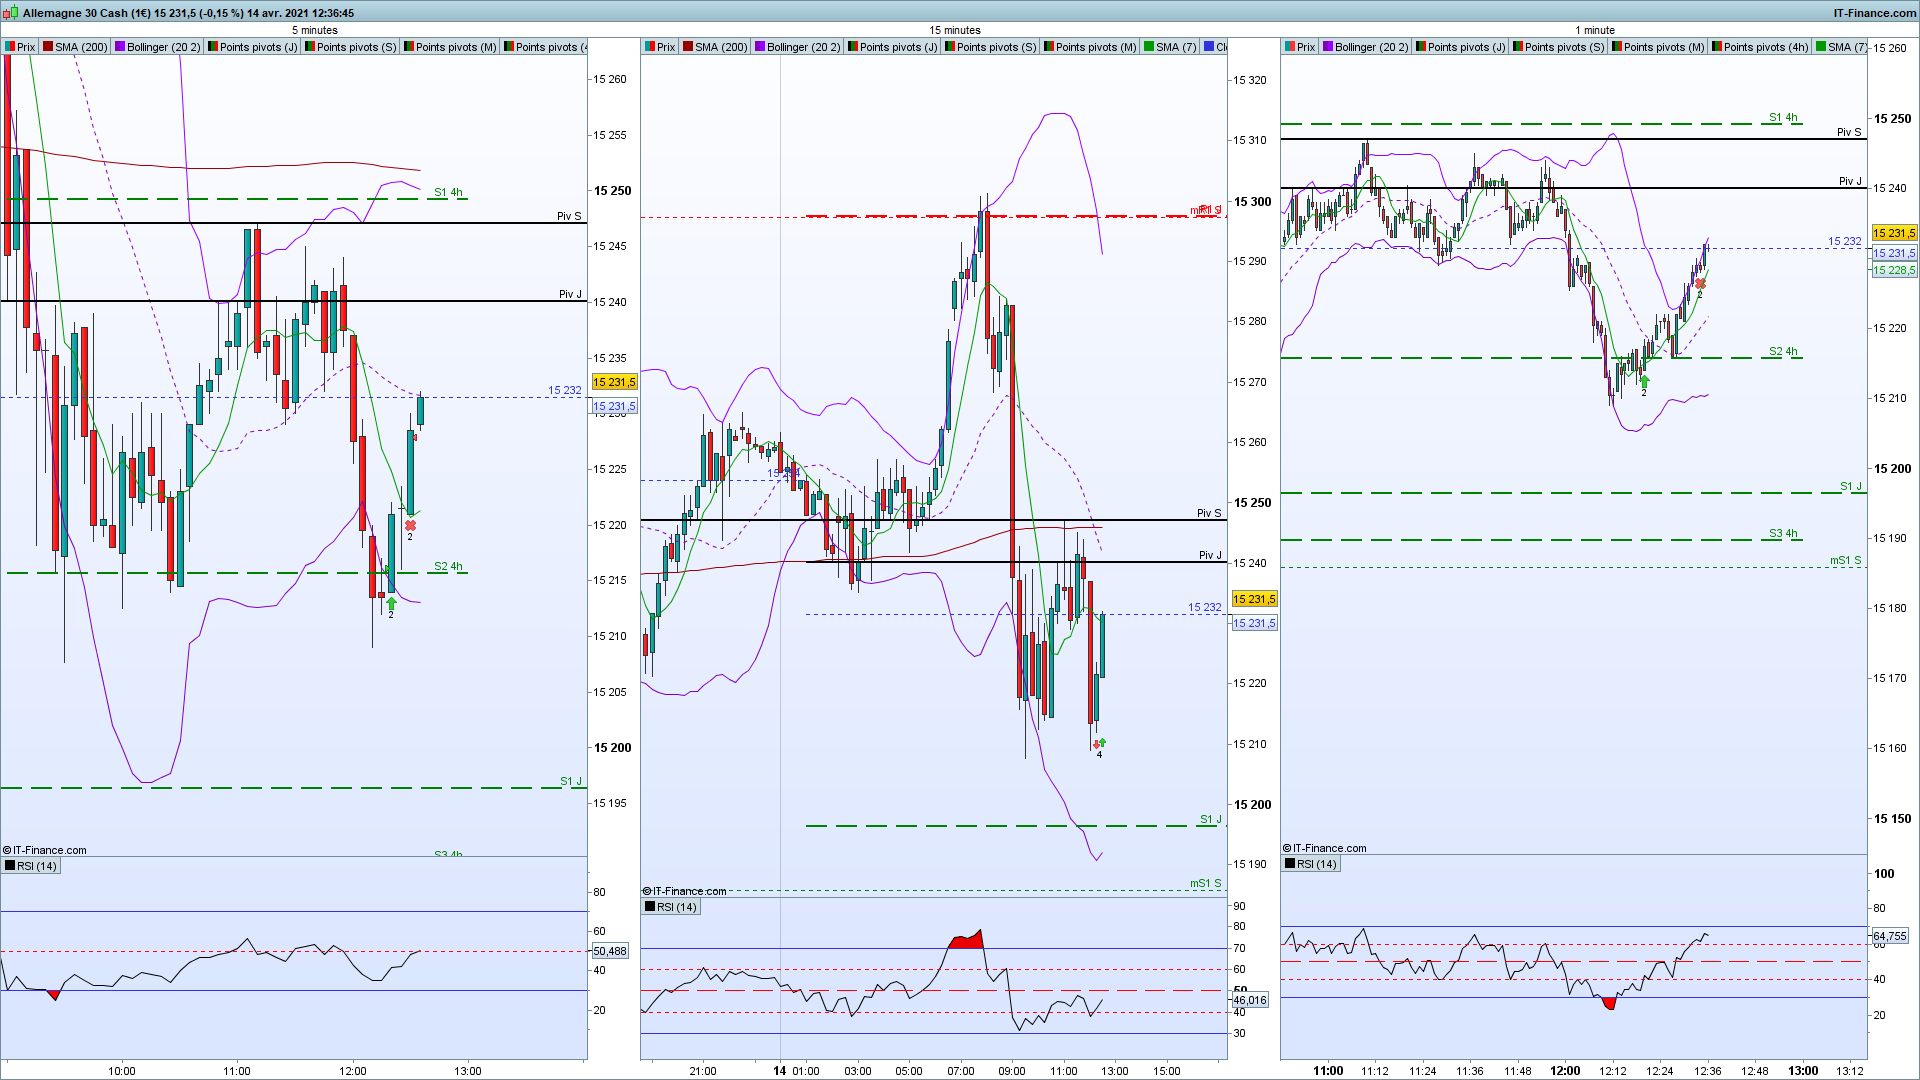Screen dimensions: 1920x1080
Task: Click the Prix indicator icon in 15 minutes panel
Action: (x=651, y=47)
